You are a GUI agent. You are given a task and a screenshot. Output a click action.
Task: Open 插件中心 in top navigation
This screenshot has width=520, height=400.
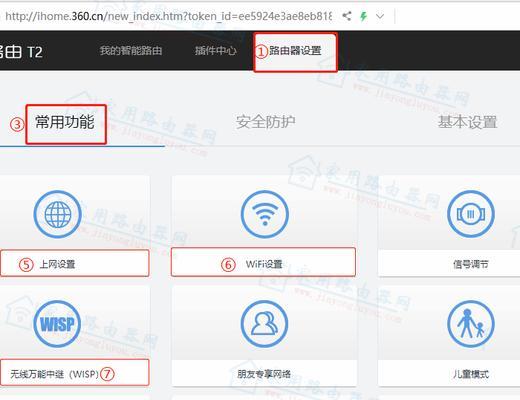216,51
